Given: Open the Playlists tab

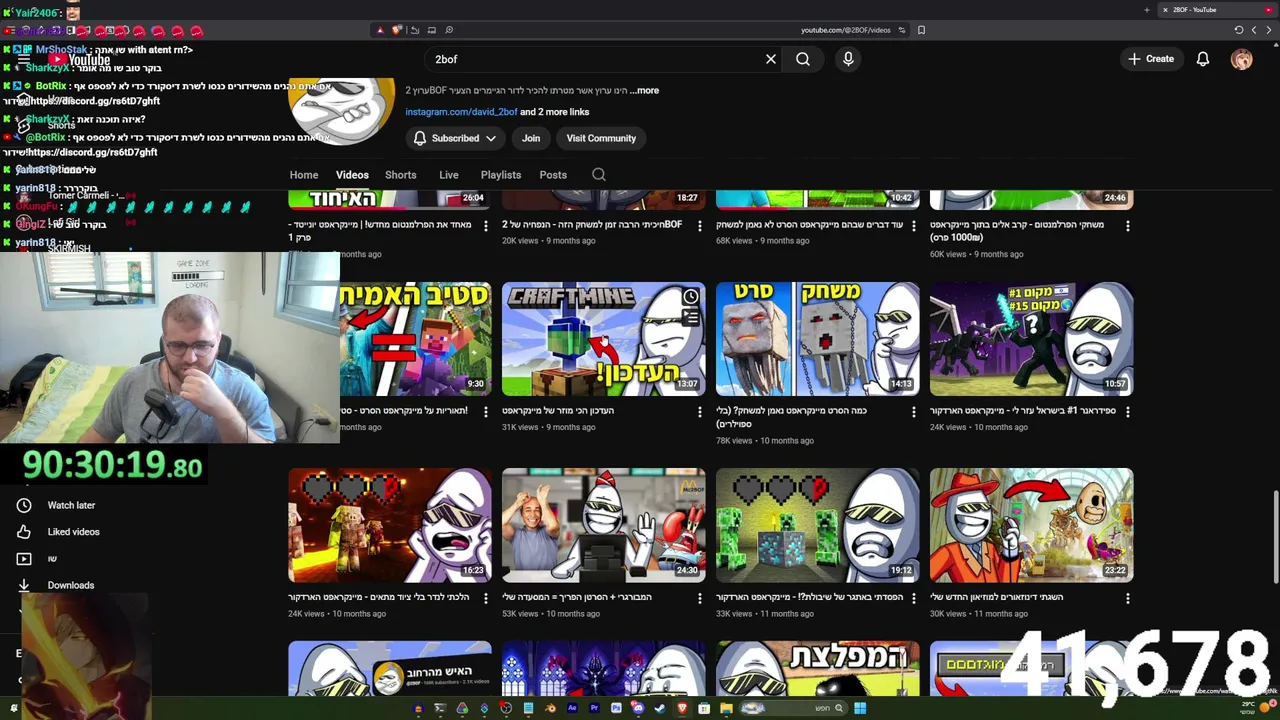Looking at the screenshot, I should [x=501, y=175].
